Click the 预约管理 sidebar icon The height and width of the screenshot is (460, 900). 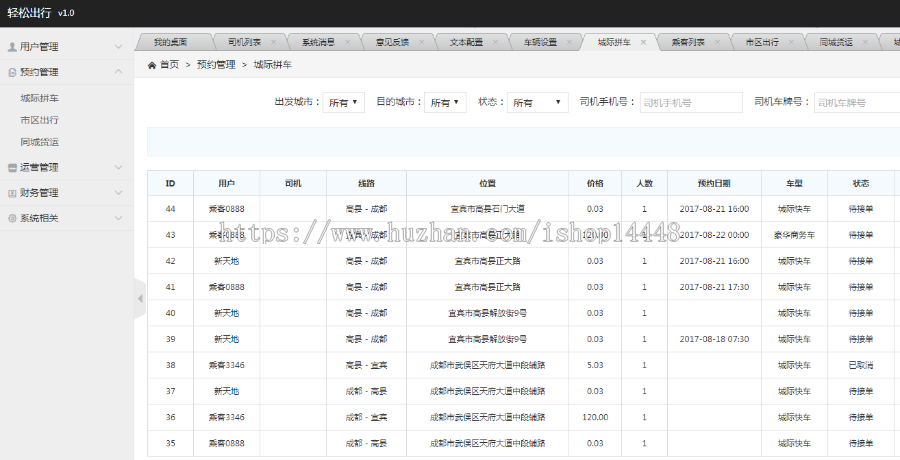12,72
